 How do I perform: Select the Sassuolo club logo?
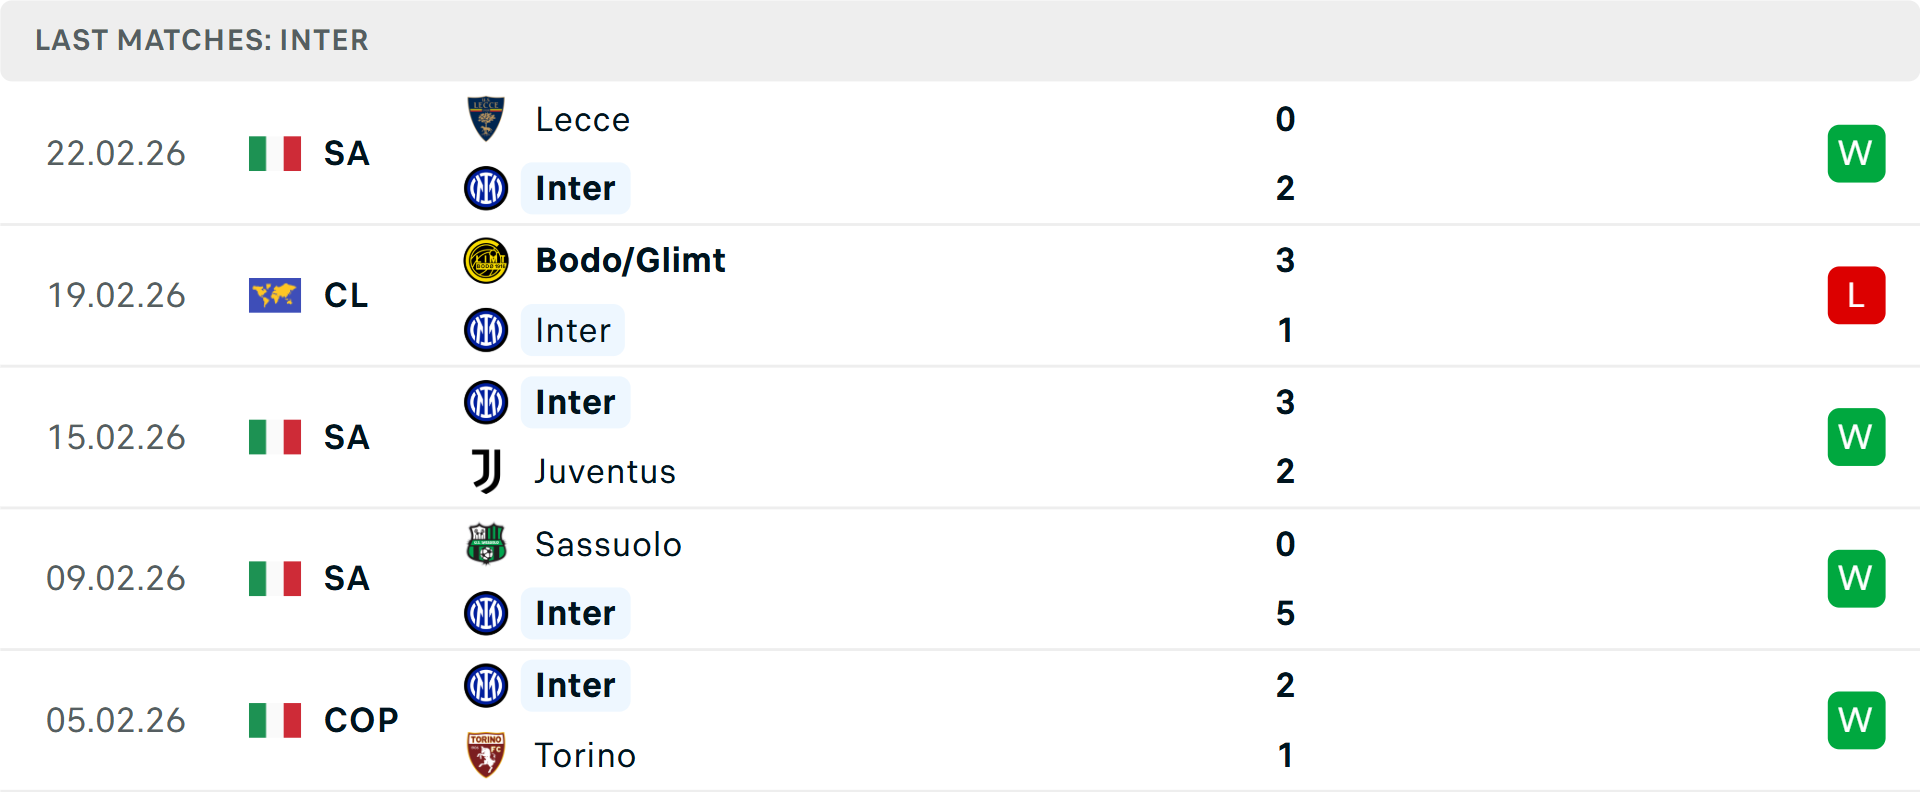486,545
